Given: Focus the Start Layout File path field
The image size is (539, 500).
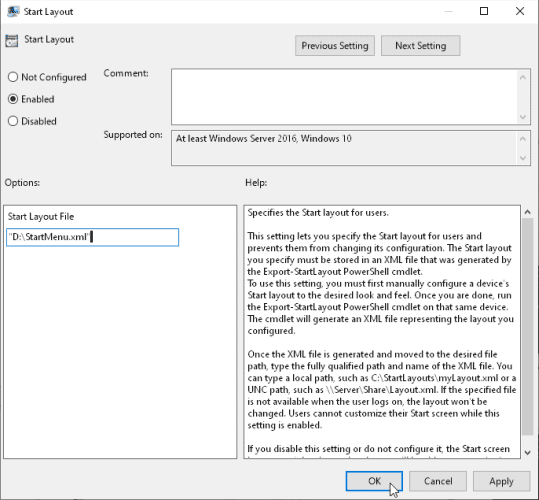Looking at the screenshot, I should (92, 237).
